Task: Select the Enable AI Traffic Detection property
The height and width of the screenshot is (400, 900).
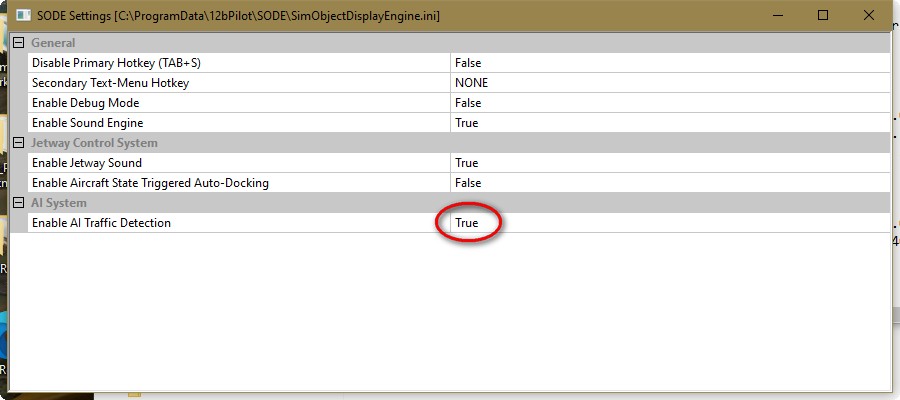Action: pyautogui.click(x=239, y=223)
